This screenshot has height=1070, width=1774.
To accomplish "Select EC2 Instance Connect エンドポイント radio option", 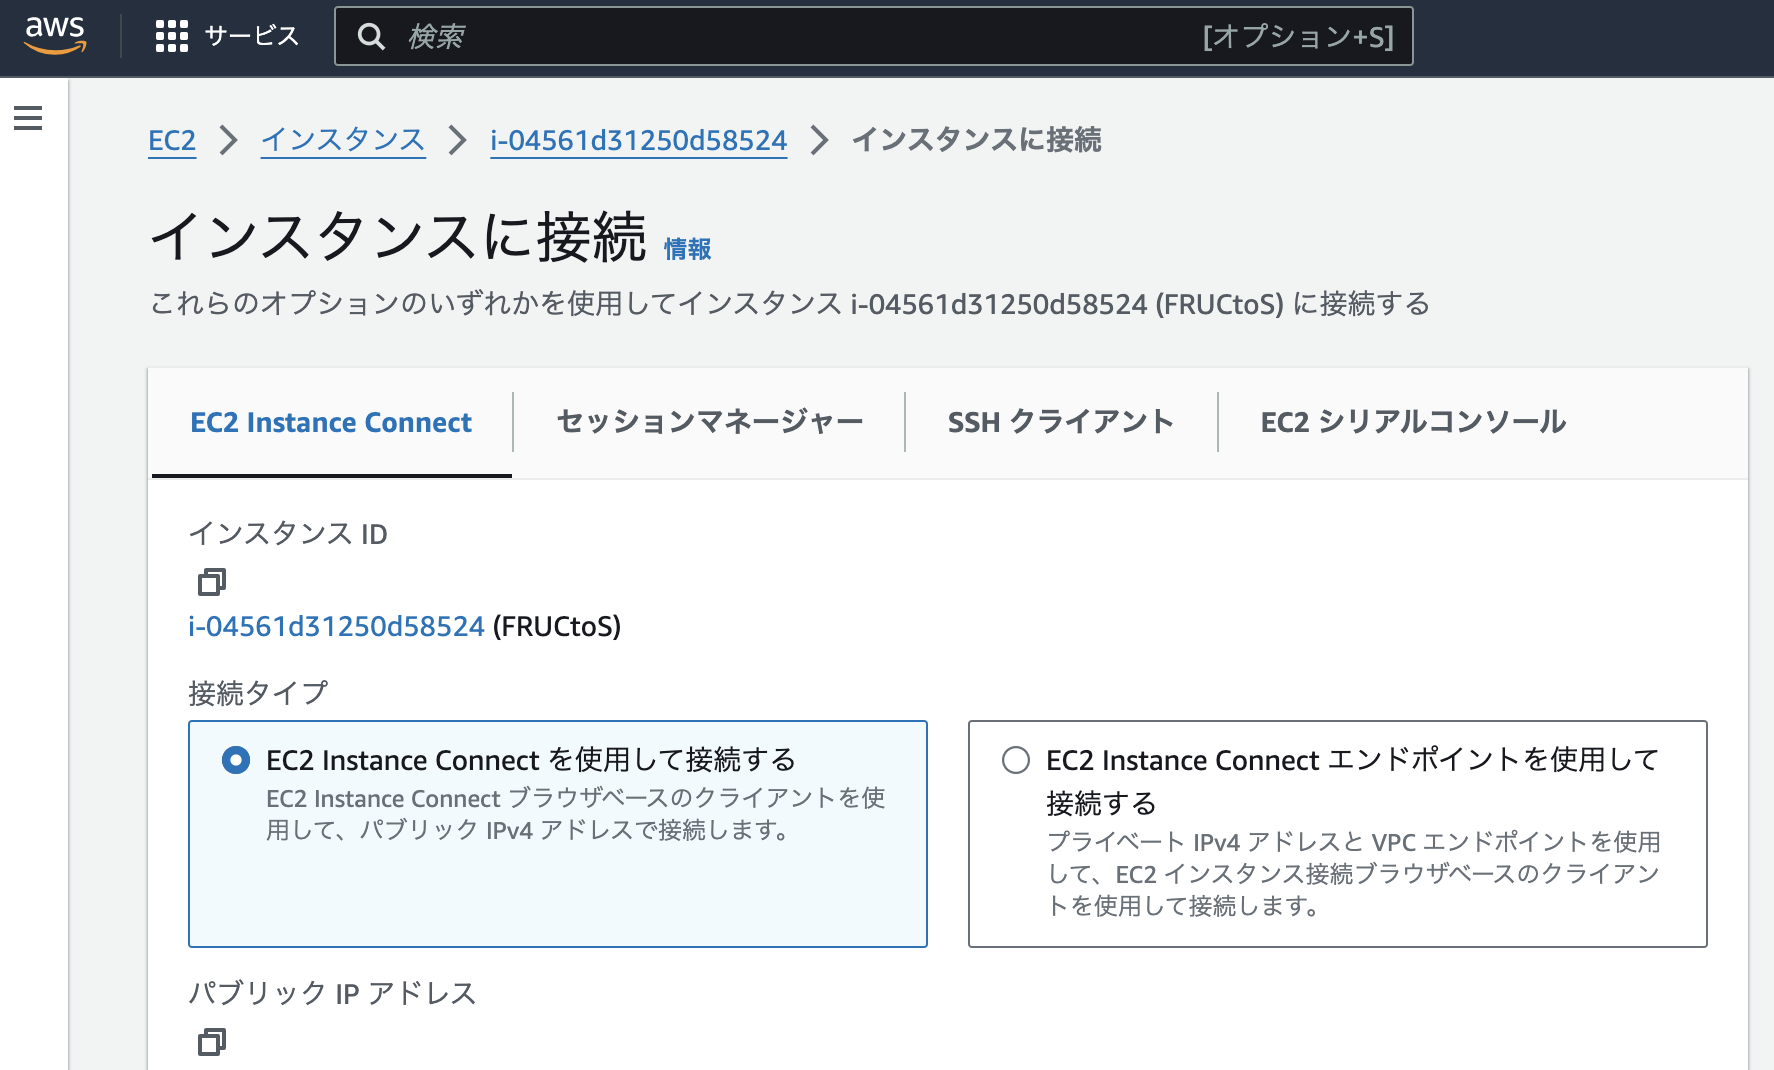I will (1016, 760).
